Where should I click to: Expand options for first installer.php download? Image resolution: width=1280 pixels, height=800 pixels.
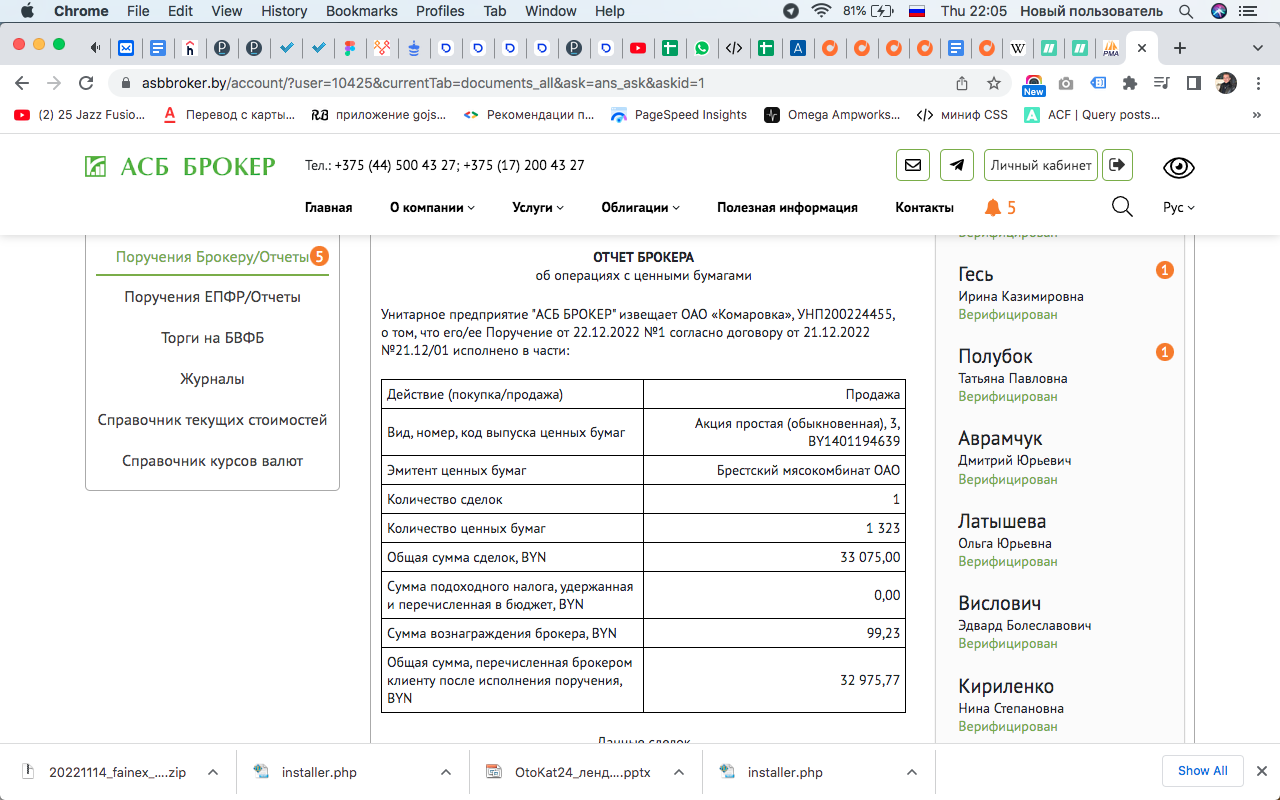(x=445, y=772)
